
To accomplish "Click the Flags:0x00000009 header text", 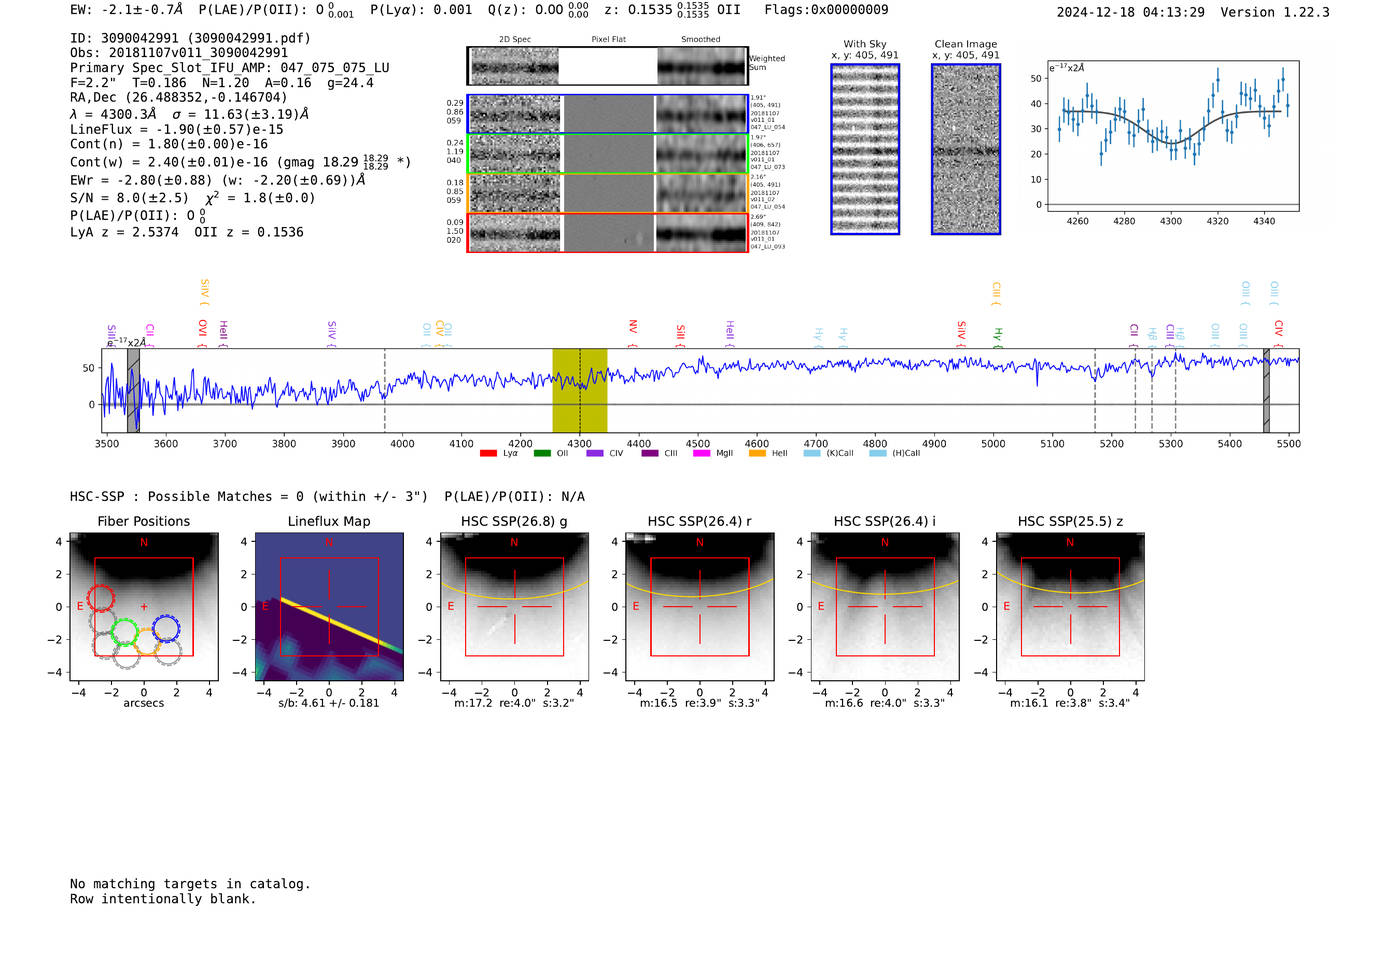I will (x=826, y=10).
